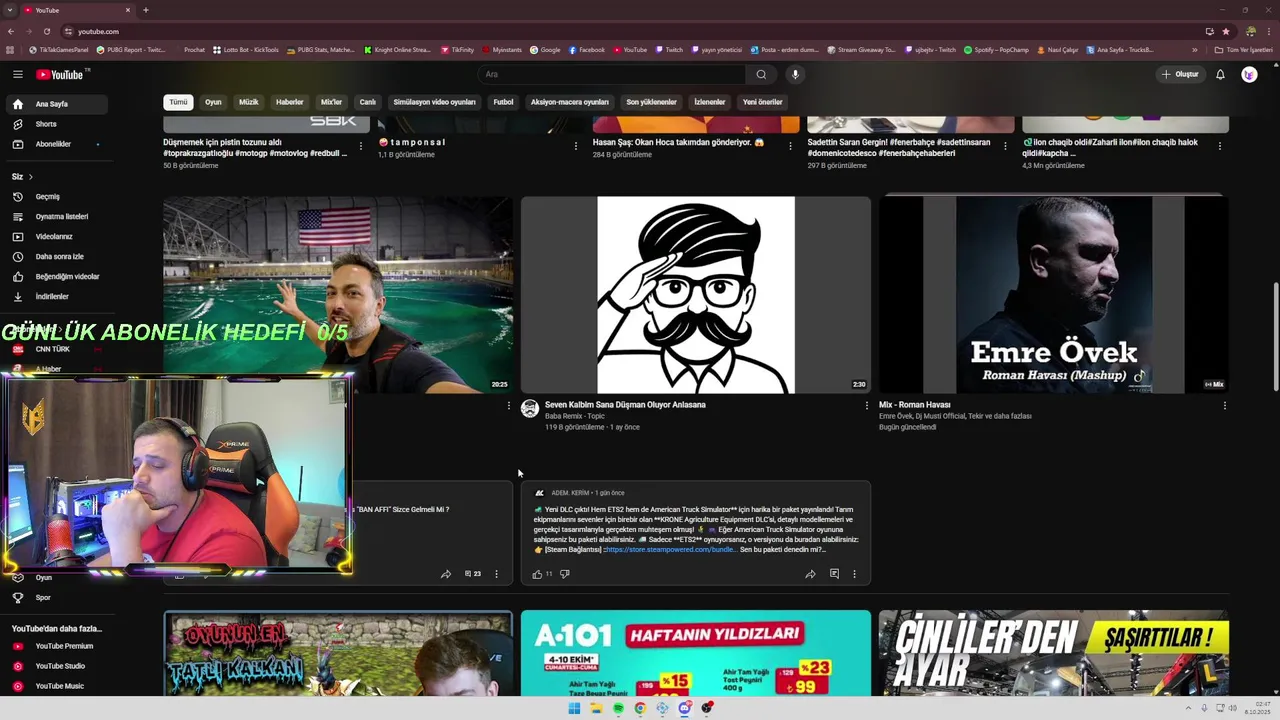Select the Mix'ler filter chip
Screen dimensions: 1280x720
tap(331, 102)
